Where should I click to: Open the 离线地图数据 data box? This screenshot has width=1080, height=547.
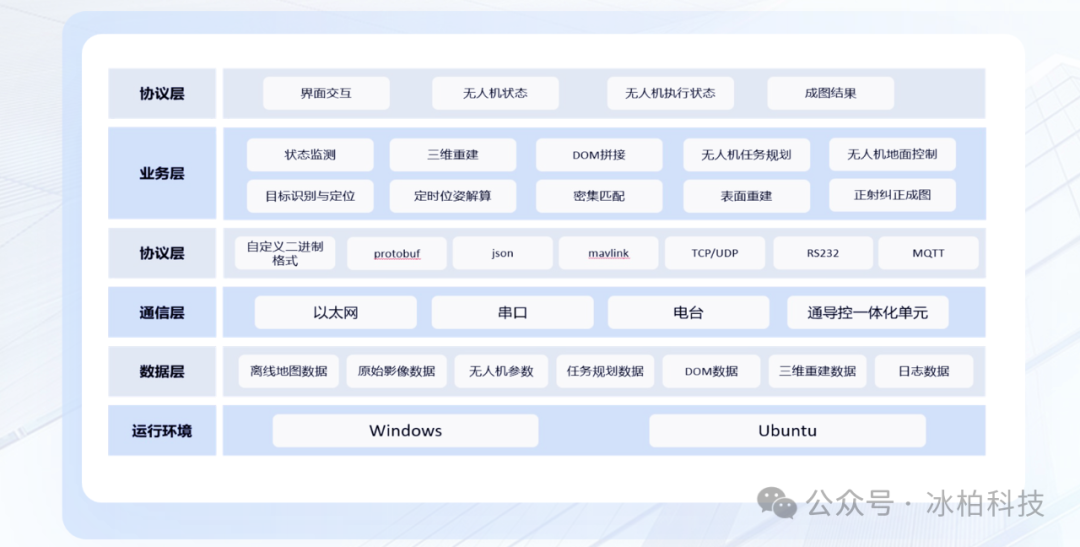click(x=289, y=371)
